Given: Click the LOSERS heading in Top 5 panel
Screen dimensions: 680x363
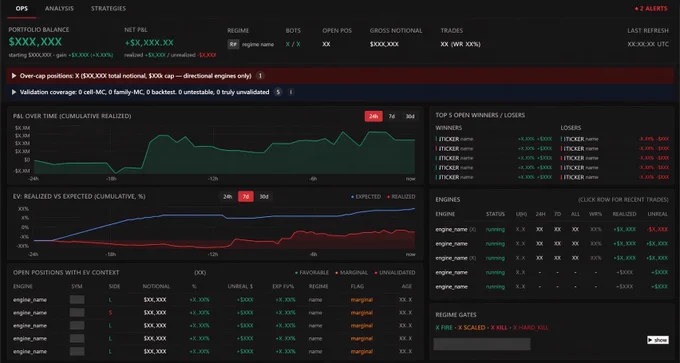Looking at the screenshot, I should click(x=571, y=128).
